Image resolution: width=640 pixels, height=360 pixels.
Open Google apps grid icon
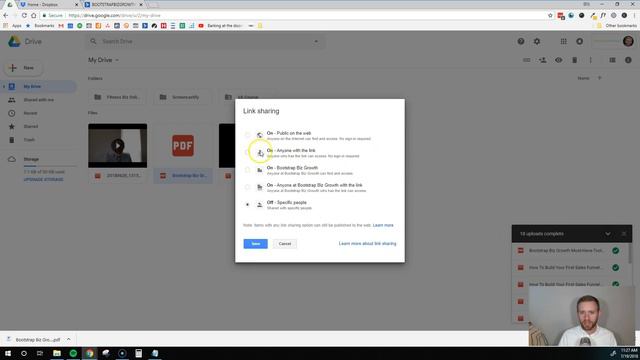pos(563,41)
